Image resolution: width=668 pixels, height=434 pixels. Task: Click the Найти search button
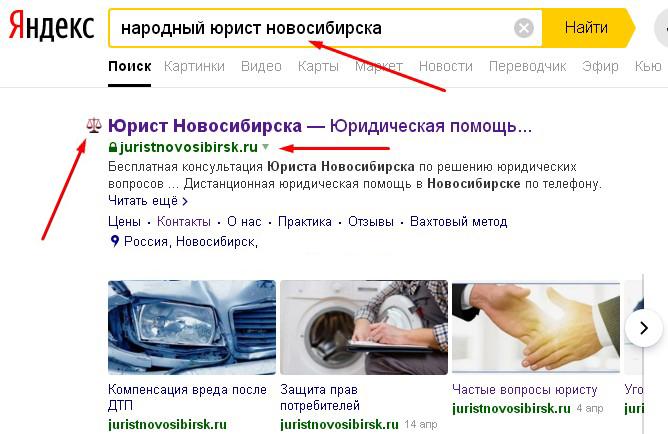pos(586,28)
